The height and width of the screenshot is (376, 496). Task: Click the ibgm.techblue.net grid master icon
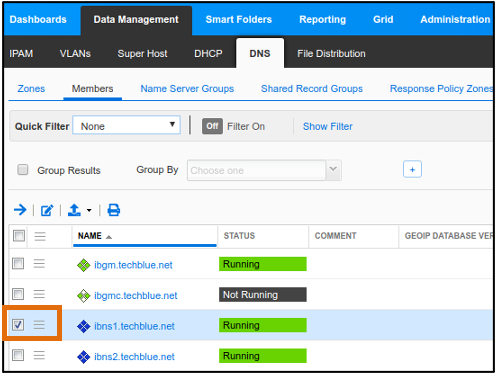pos(83,265)
